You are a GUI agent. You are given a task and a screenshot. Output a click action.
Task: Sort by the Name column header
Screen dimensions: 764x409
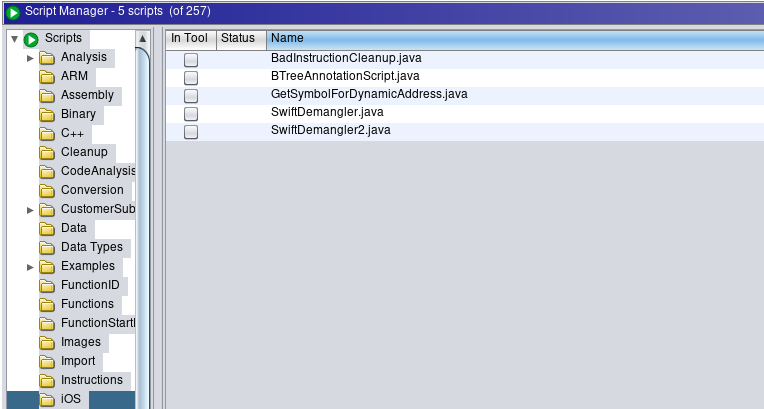(x=514, y=38)
